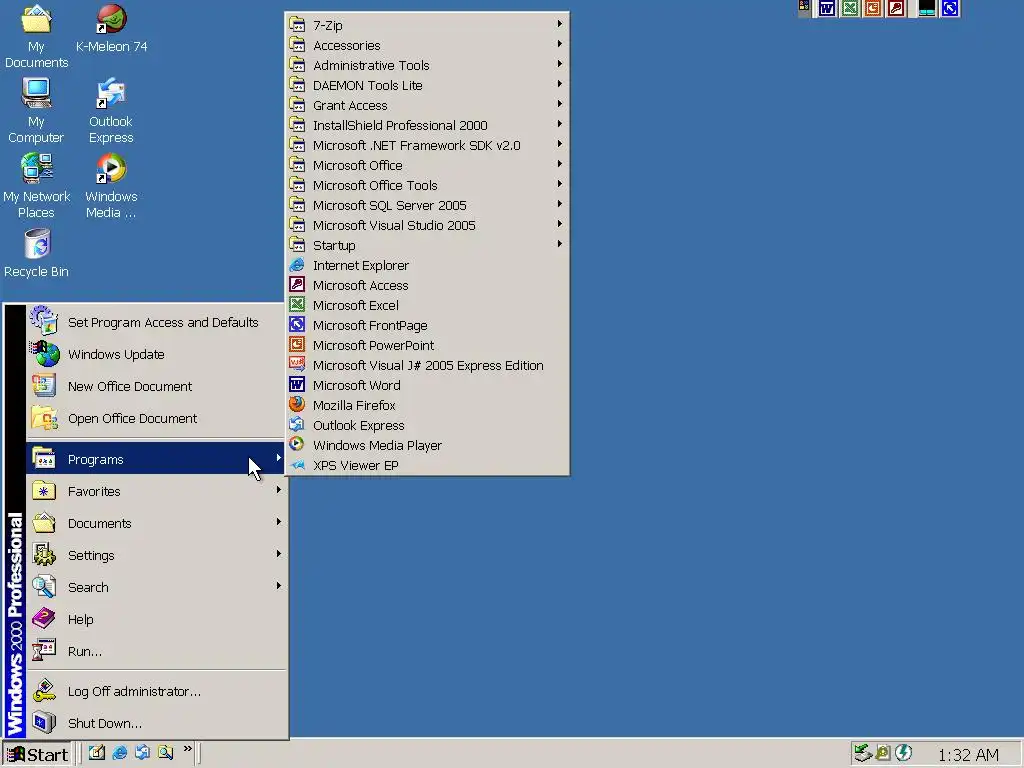
Task: Click the DAEMON Tools lightning tray icon
Action: point(903,753)
